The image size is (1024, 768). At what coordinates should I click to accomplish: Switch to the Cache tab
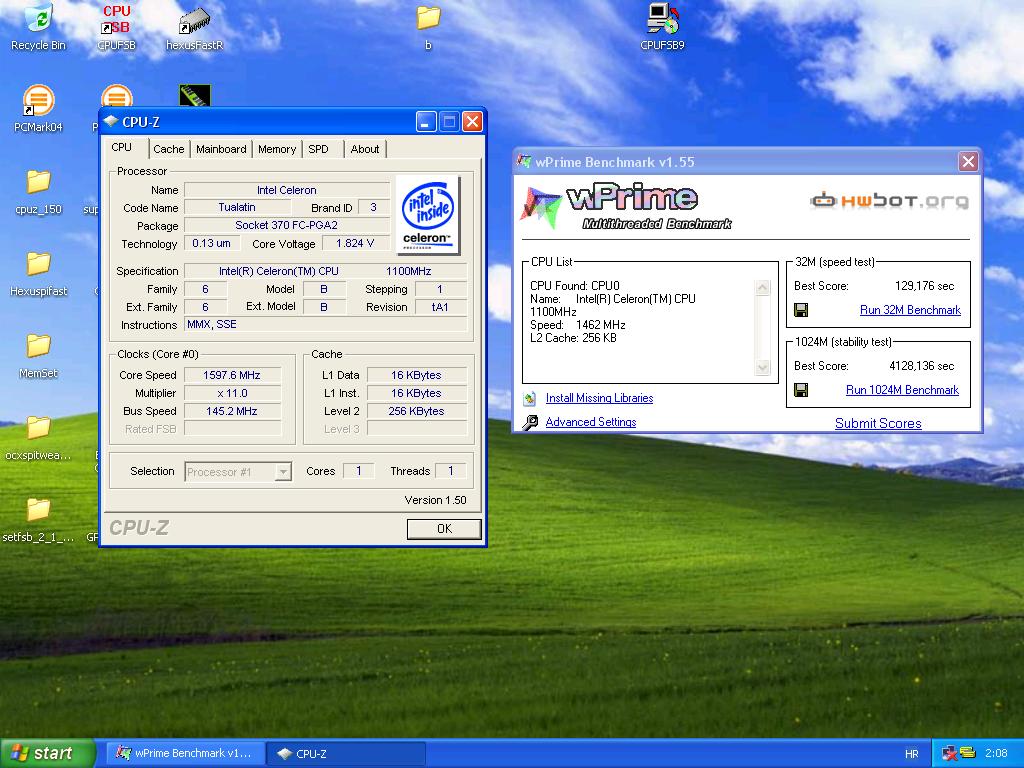[168, 149]
